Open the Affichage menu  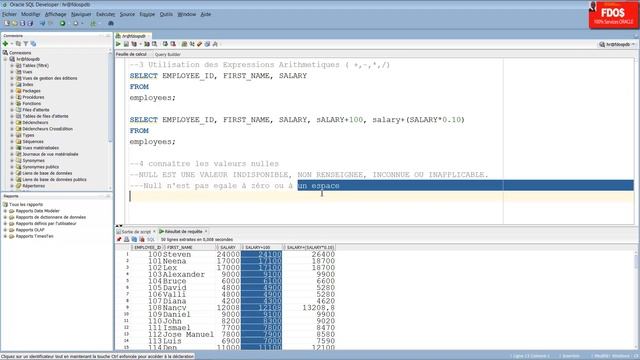pos(56,14)
